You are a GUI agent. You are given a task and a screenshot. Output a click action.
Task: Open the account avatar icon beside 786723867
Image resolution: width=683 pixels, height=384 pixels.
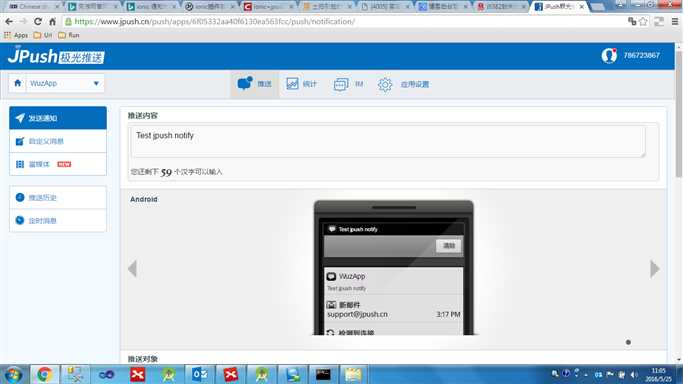(x=609, y=55)
